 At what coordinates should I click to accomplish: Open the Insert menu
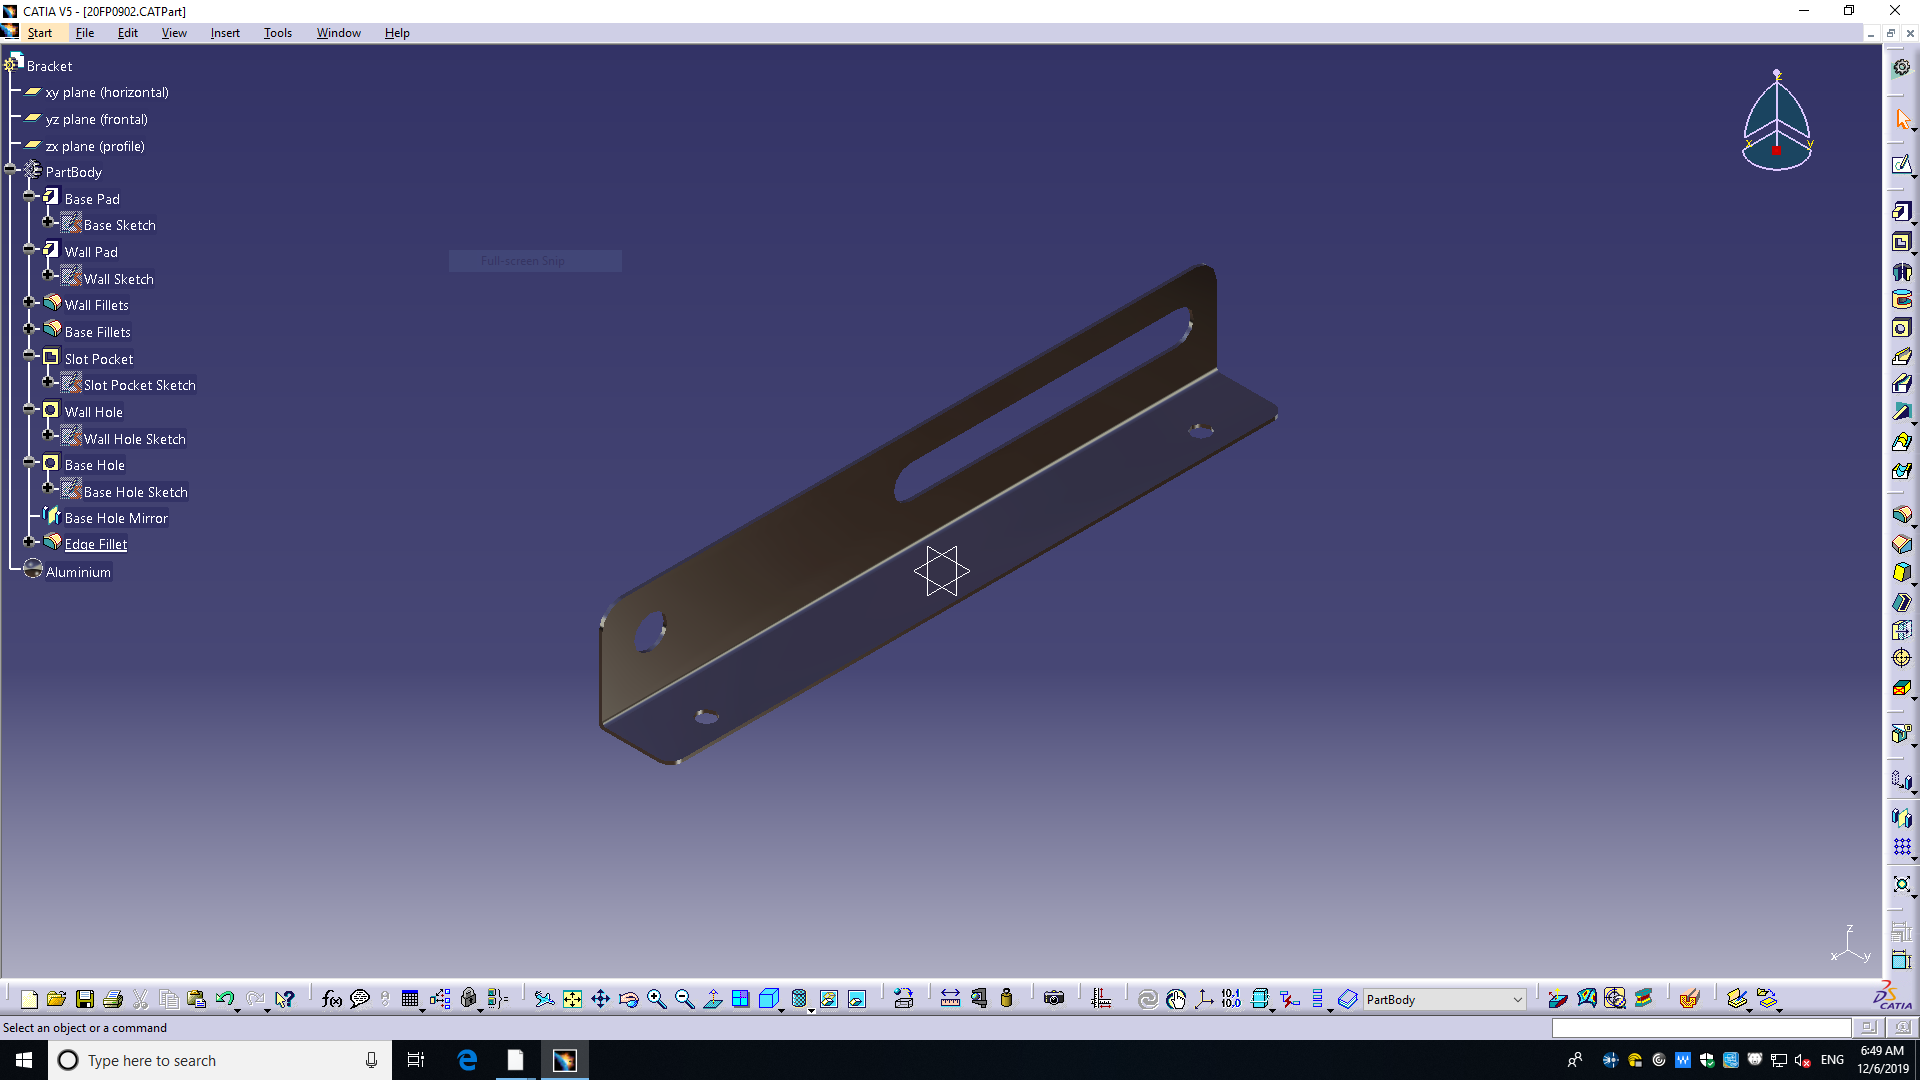(x=225, y=33)
